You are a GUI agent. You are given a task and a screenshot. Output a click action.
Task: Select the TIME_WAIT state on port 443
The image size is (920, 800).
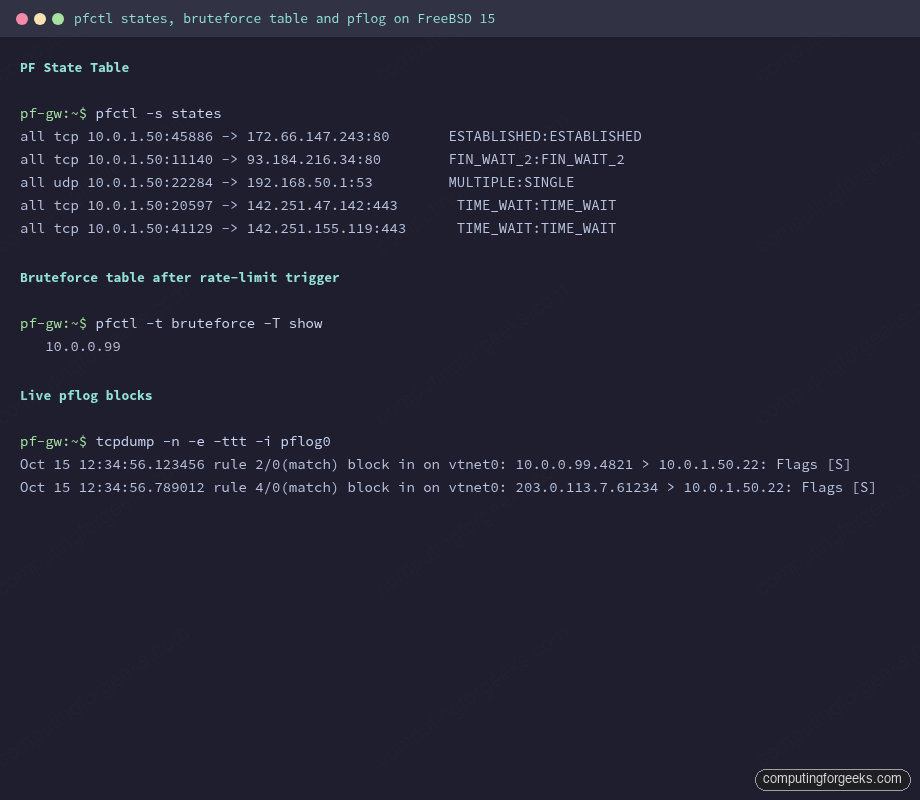click(x=536, y=205)
